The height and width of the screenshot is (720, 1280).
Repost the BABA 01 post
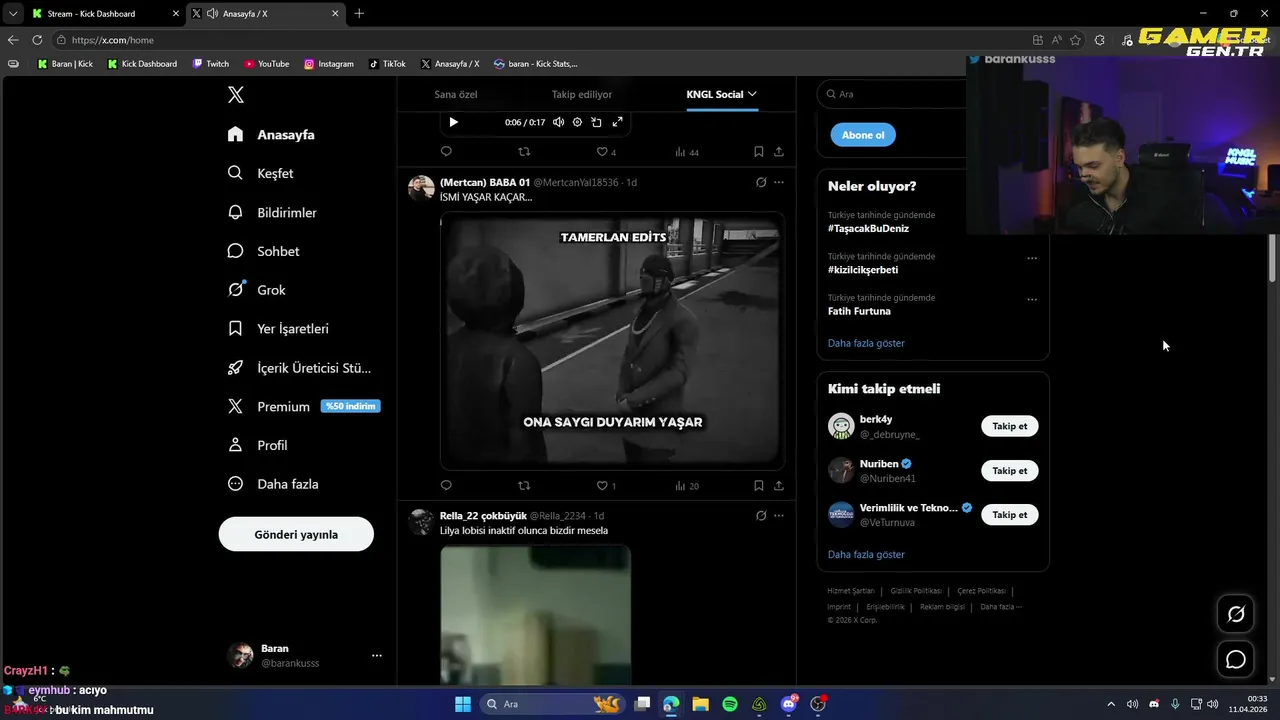[524, 486]
